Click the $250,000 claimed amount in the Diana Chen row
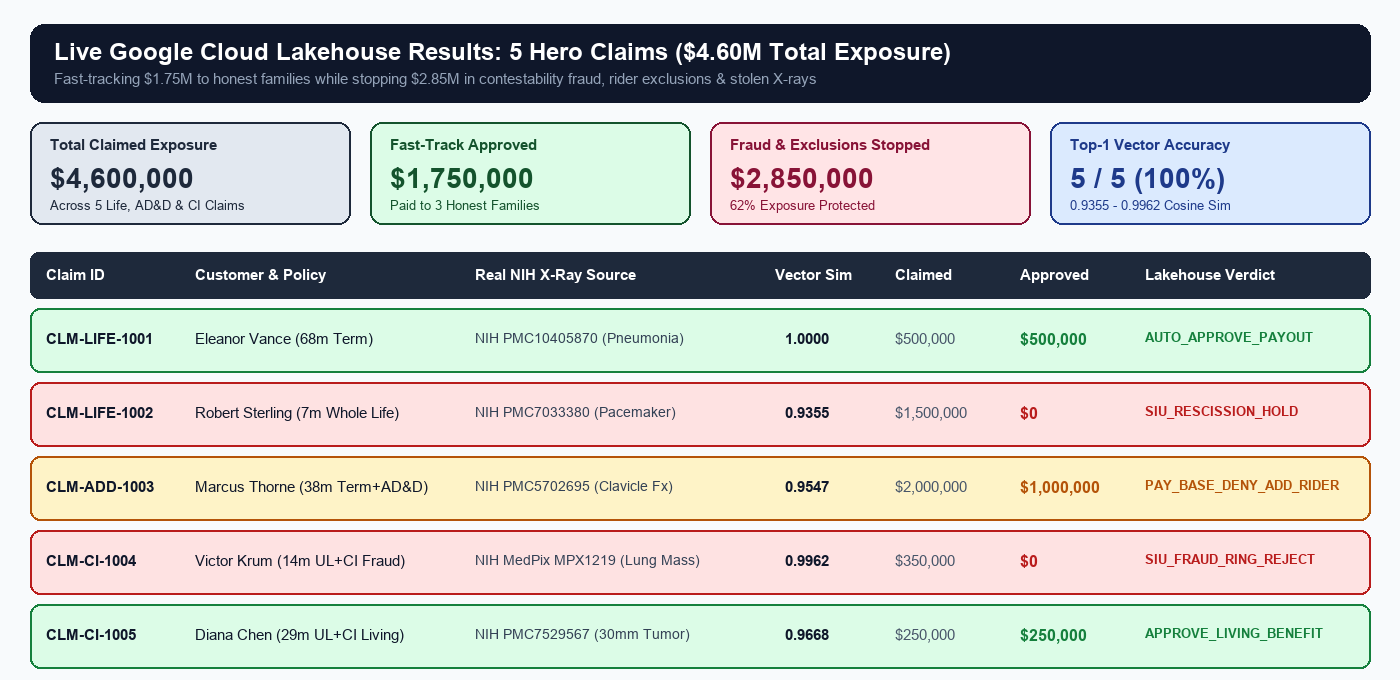 pos(925,635)
